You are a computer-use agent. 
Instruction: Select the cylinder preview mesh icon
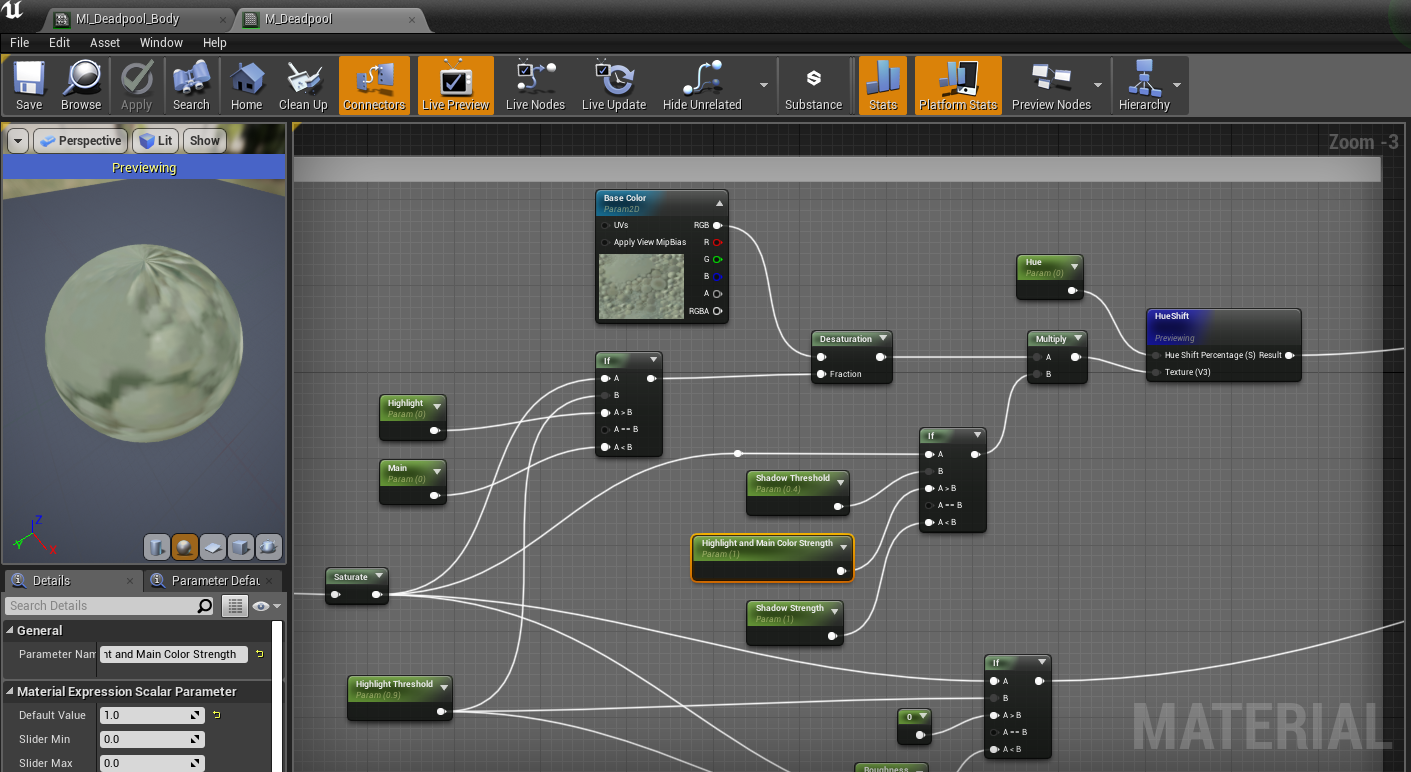[156, 547]
